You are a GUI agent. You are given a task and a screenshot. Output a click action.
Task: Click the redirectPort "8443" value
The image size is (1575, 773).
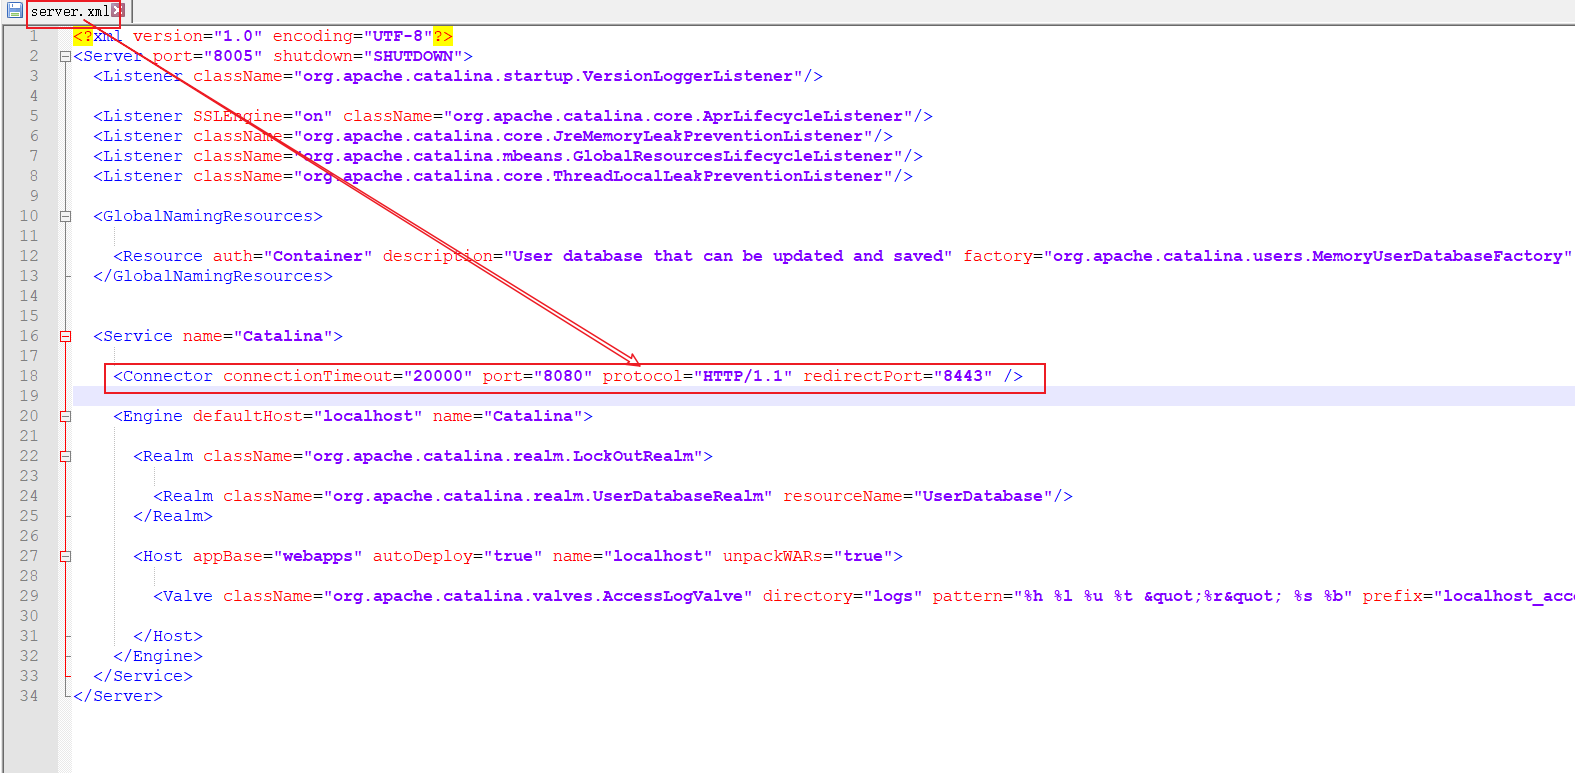963,376
